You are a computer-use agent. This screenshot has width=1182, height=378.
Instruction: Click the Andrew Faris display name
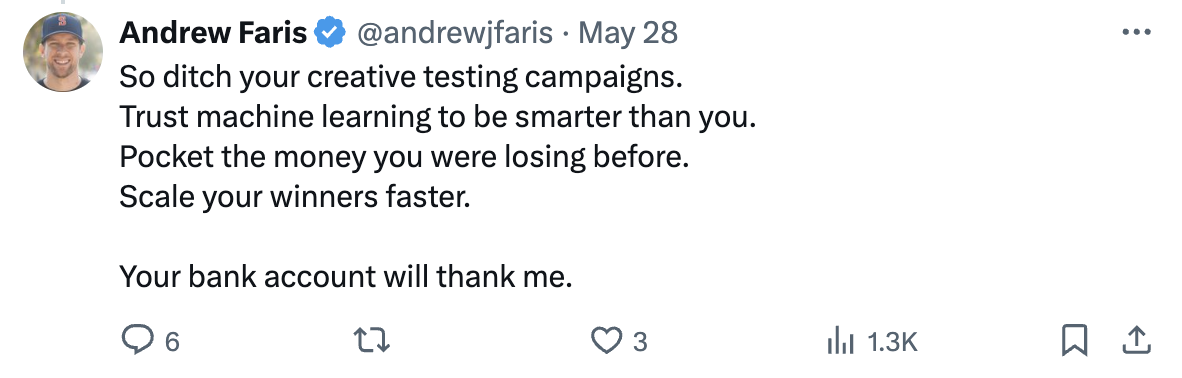point(213,33)
